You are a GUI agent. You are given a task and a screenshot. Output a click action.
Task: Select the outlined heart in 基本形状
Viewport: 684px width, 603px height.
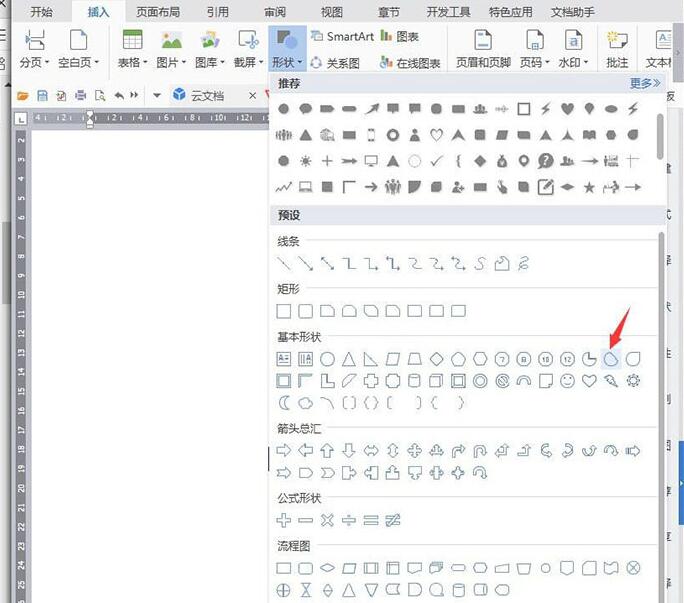589,381
